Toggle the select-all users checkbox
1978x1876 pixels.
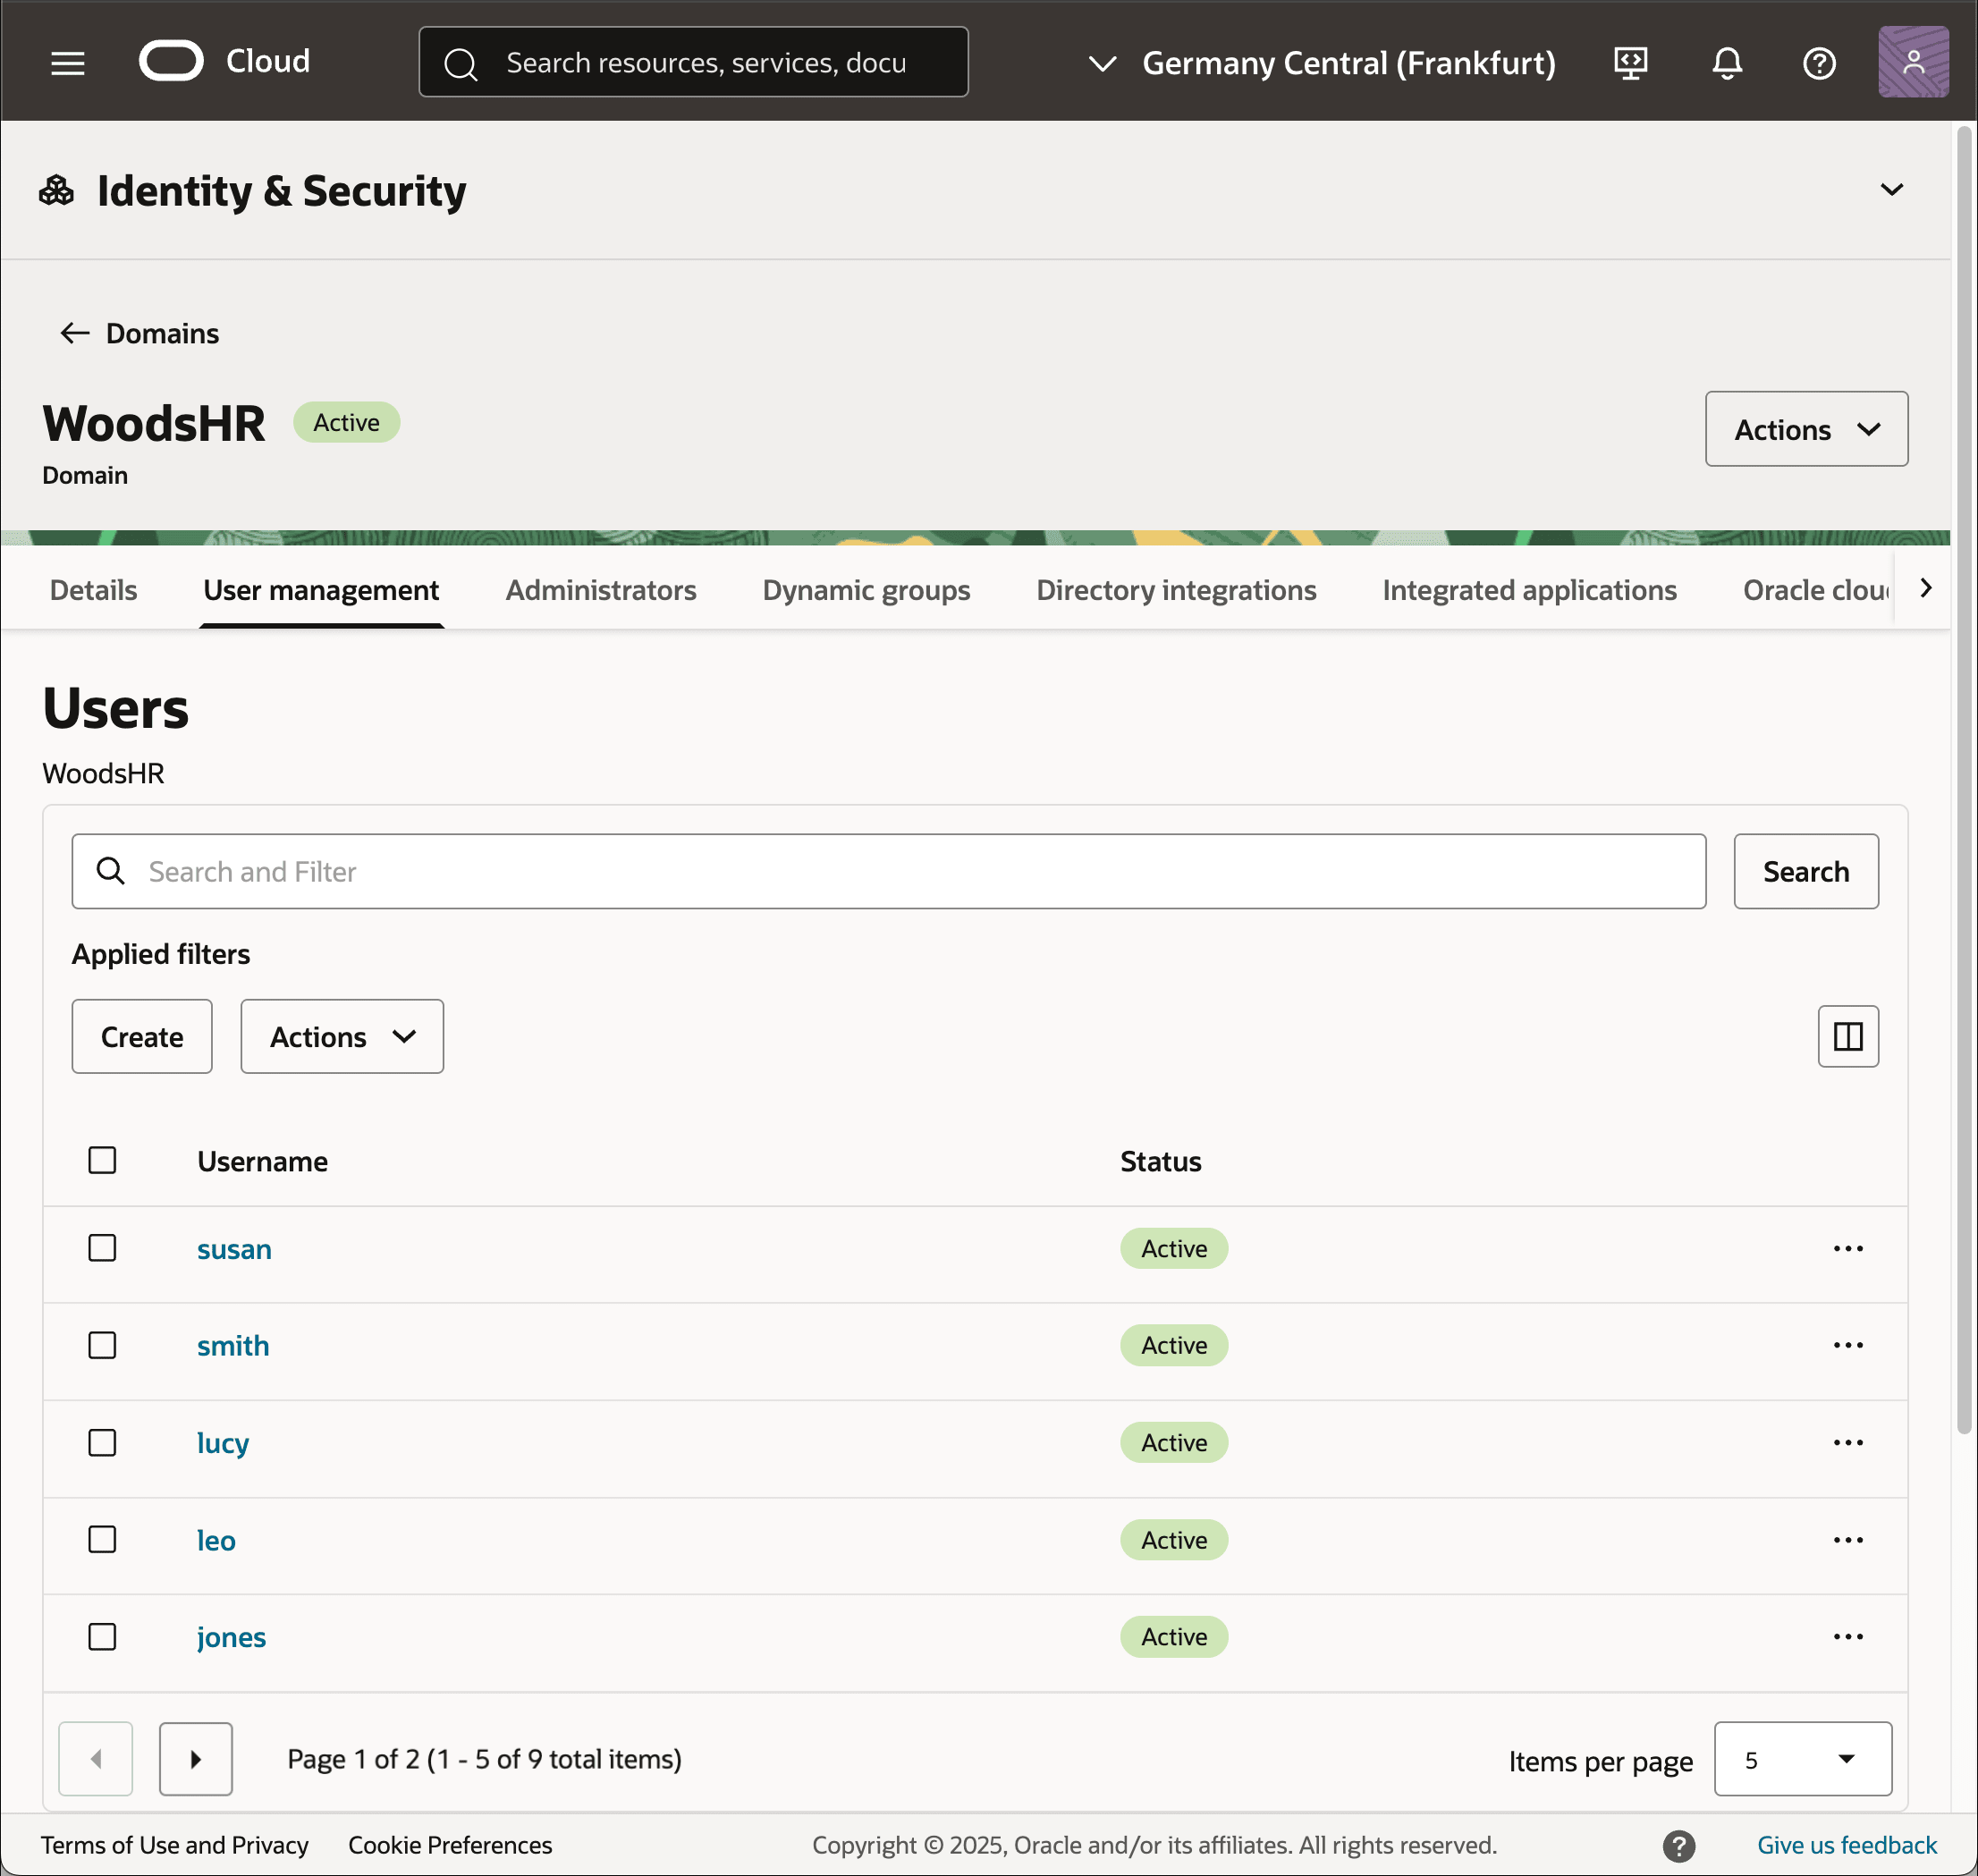[x=102, y=1160]
